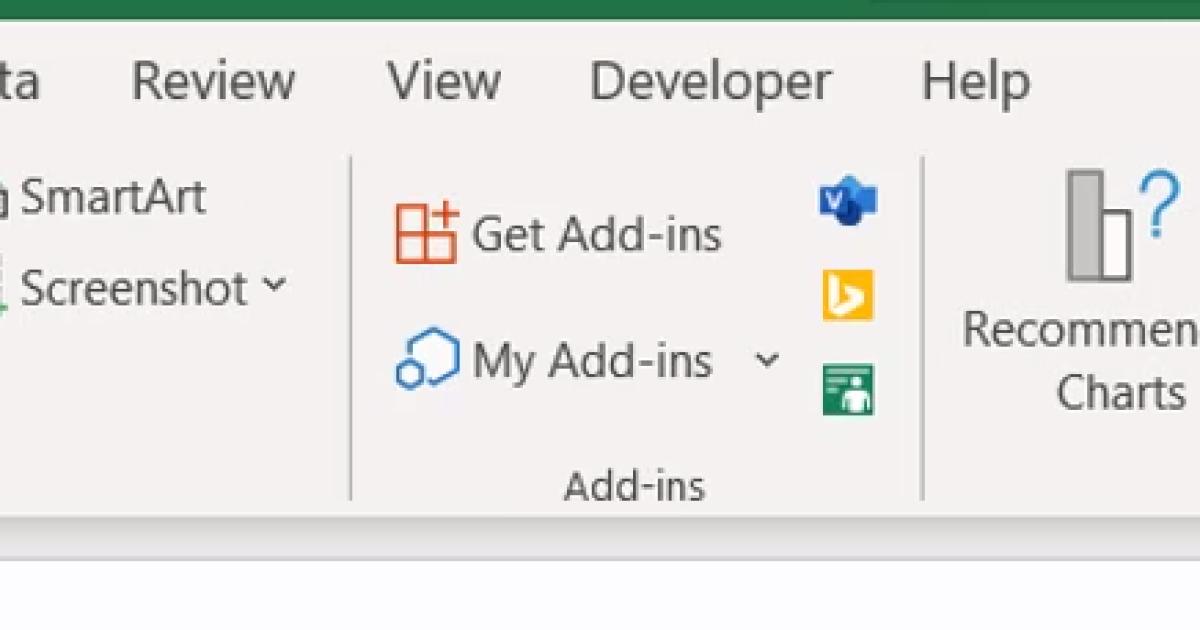Click the Get Add-ins store icon
1200x630 pixels.
pyautogui.click(x=426, y=234)
